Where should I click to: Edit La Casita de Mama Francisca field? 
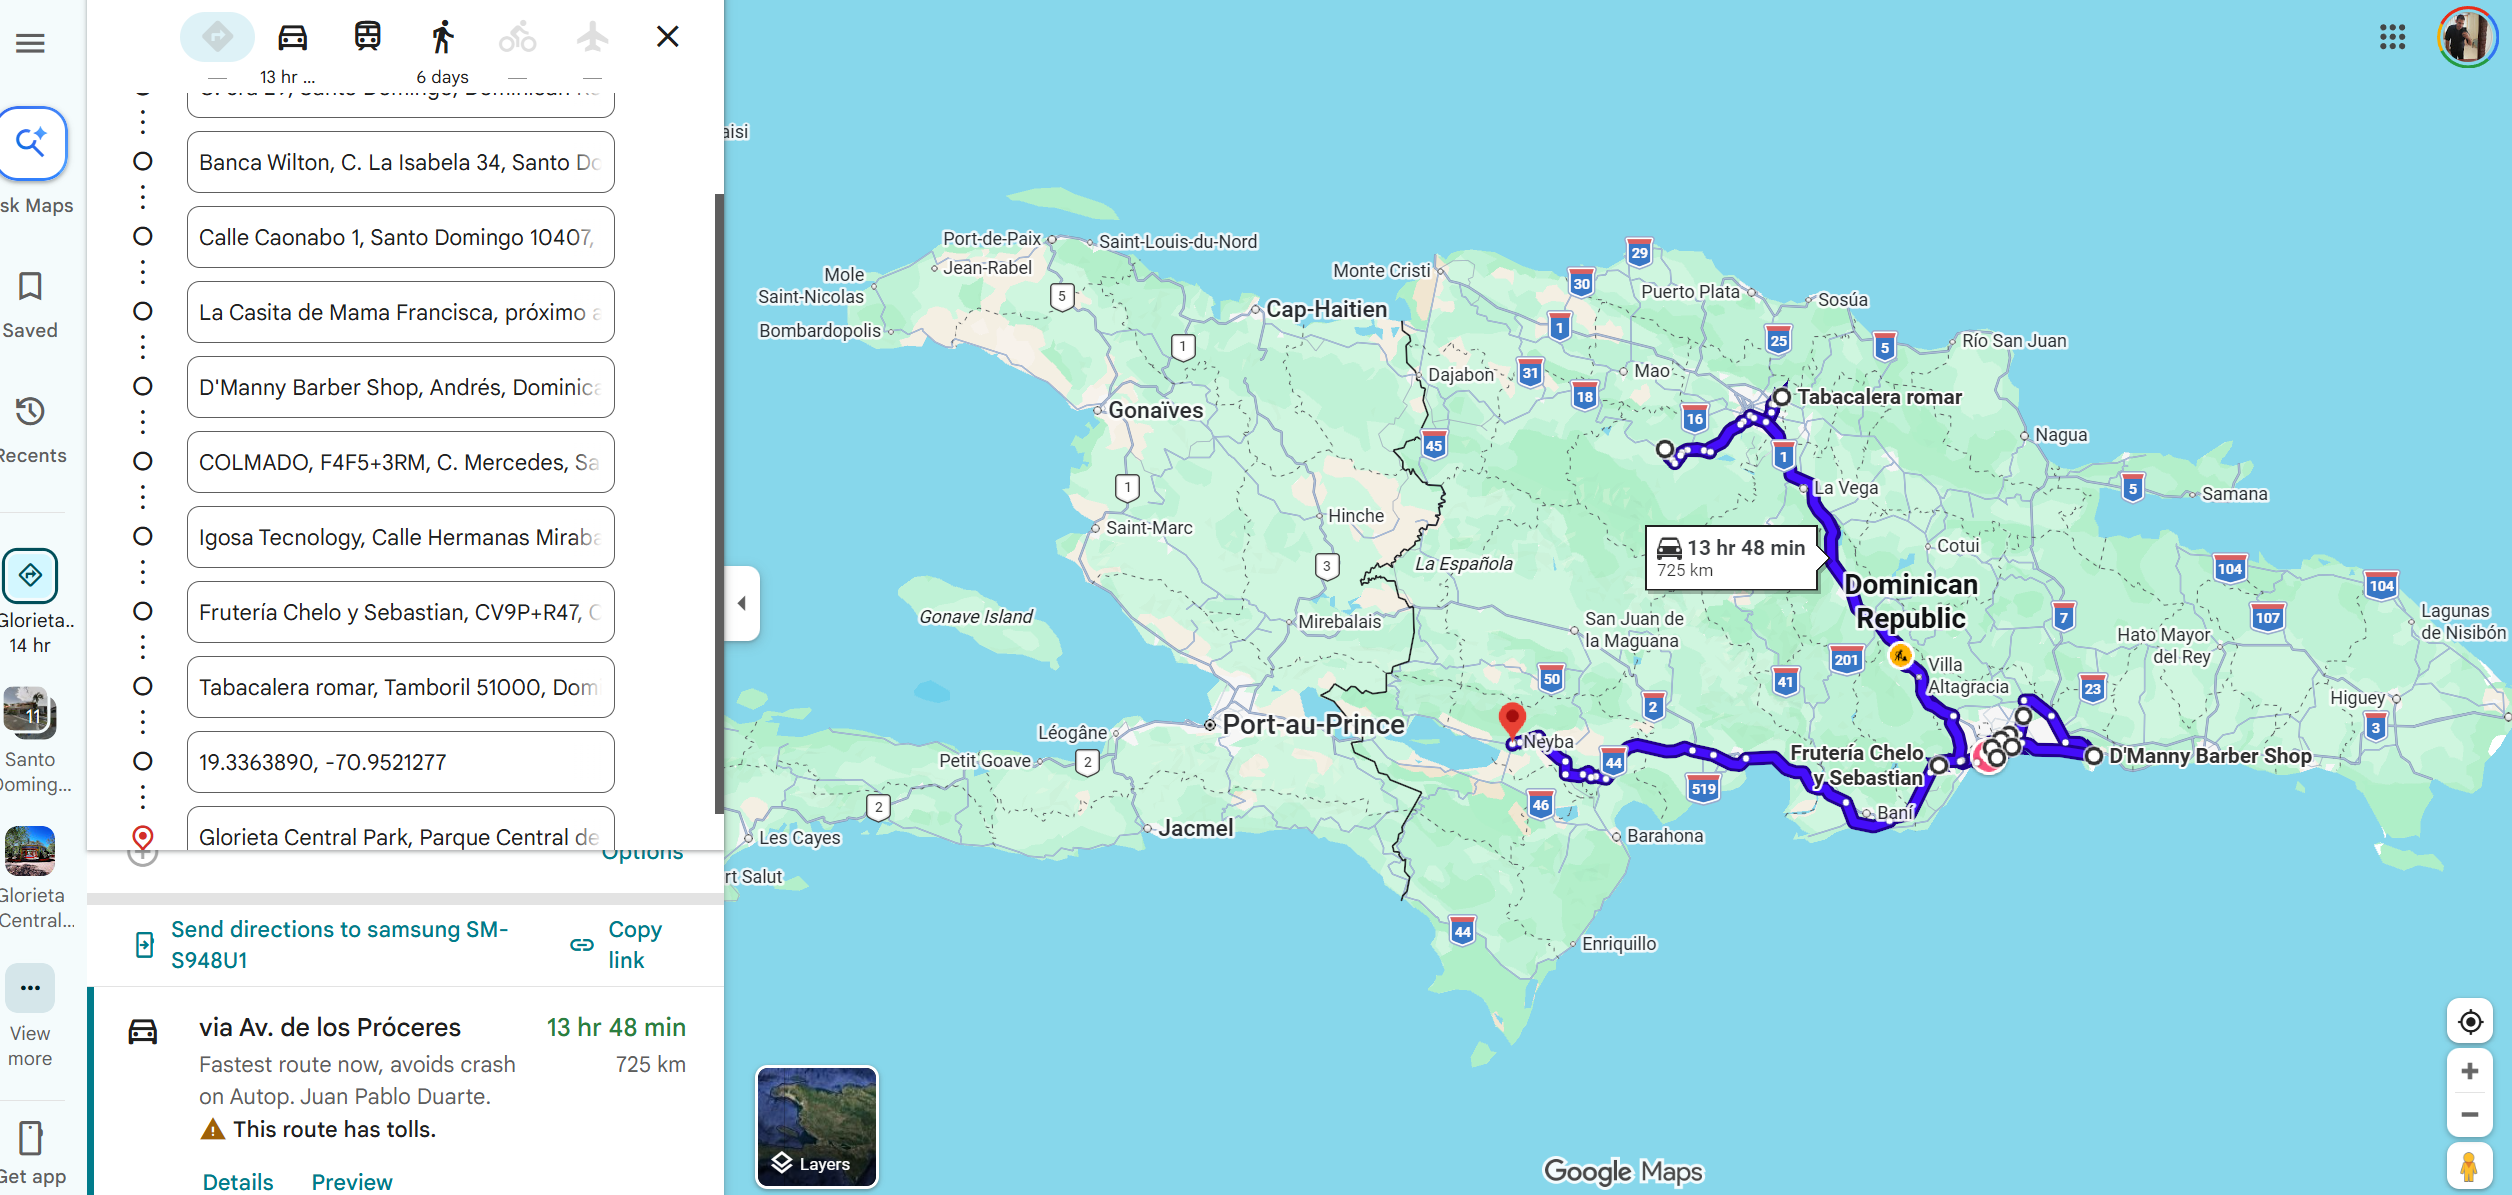[400, 312]
